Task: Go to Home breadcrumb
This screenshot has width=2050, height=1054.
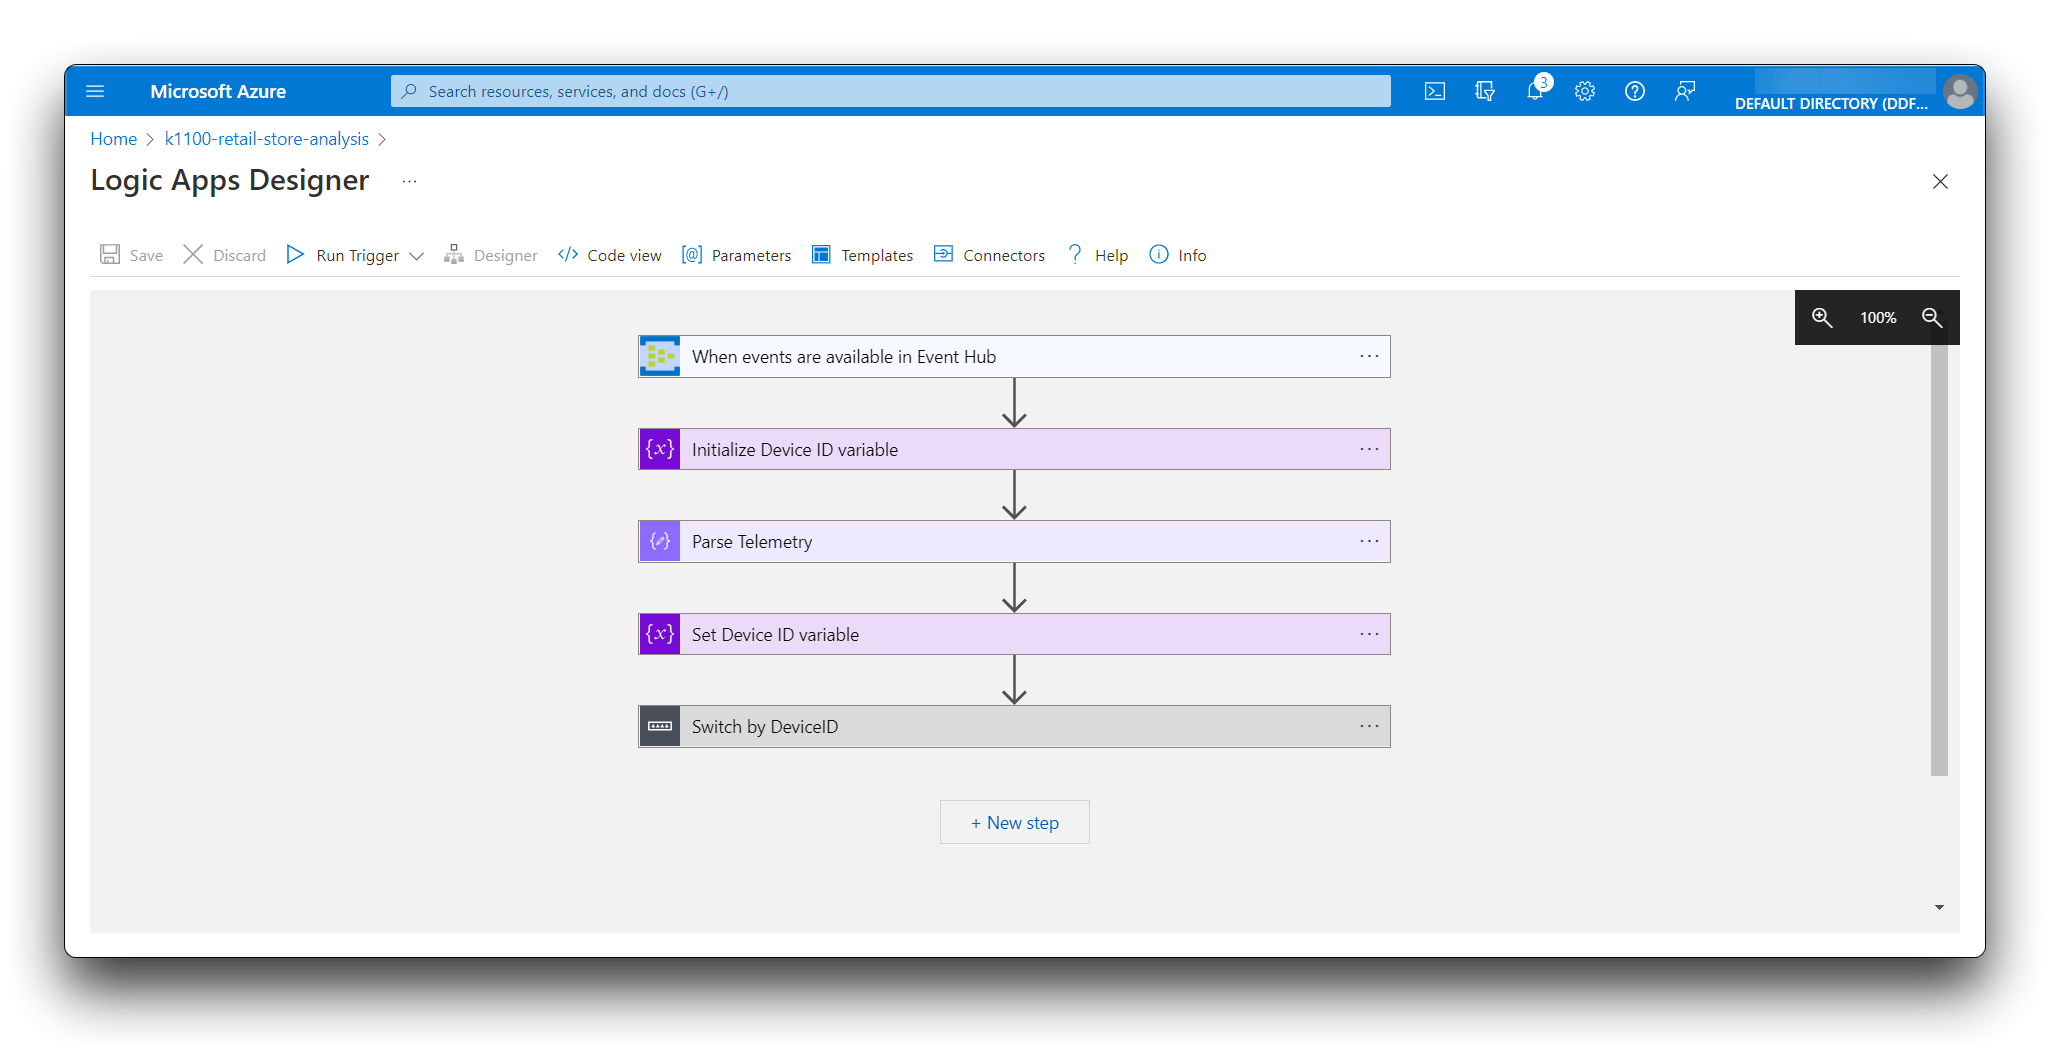Action: click(x=114, y=139)
